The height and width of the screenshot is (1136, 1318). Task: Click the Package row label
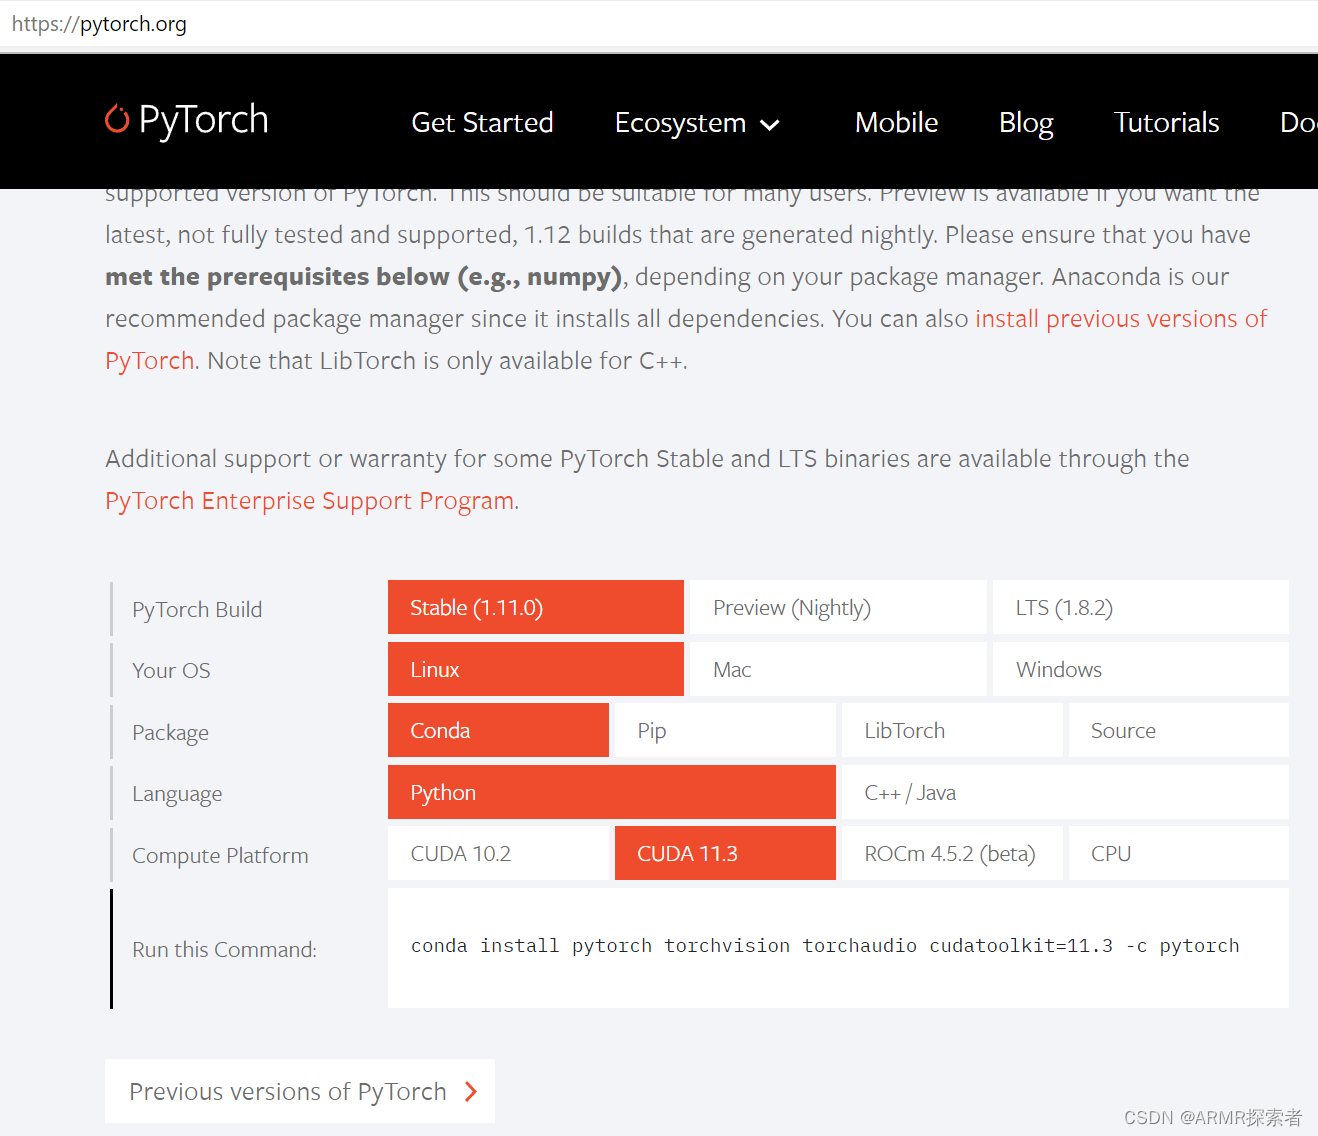click(170, 733)
